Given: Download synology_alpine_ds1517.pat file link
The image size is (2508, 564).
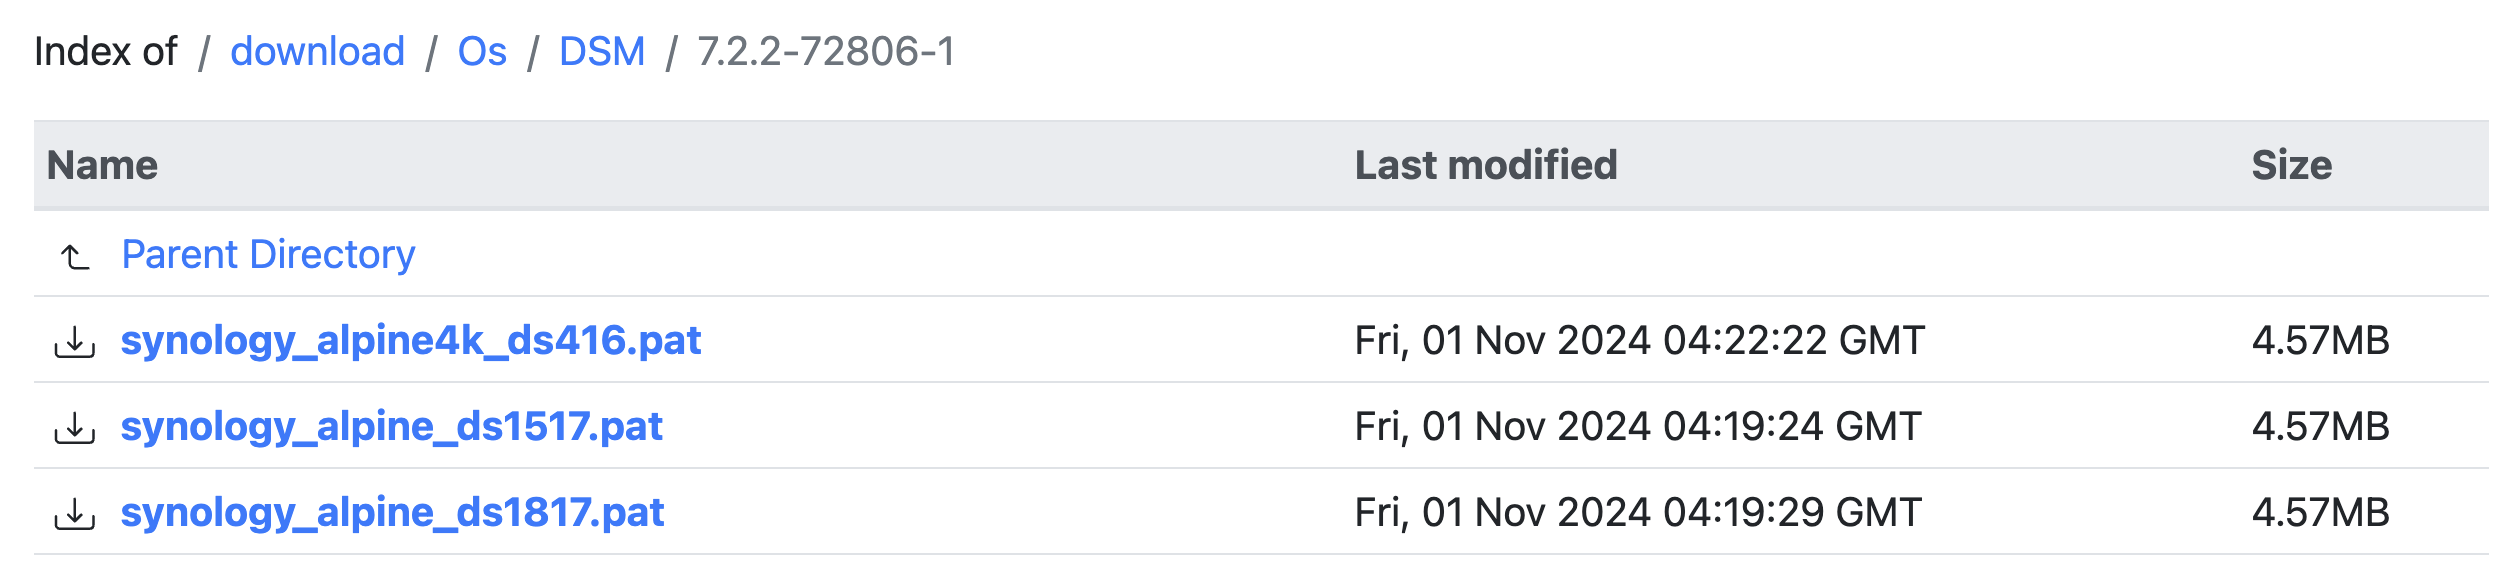Looking at the screenshot, I should pyautogui.click(x=392, y=427).
